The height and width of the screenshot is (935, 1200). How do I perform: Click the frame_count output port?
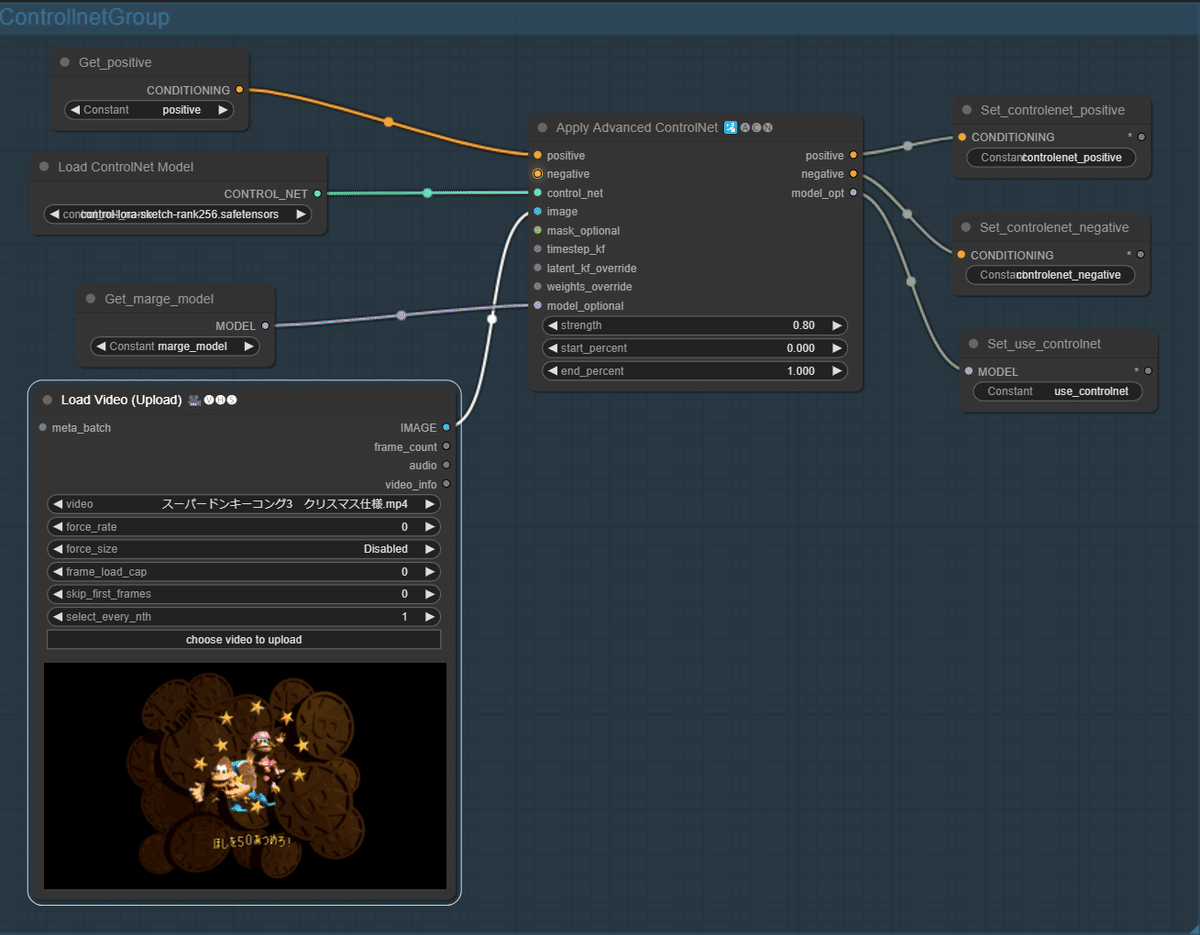(446, 447)
